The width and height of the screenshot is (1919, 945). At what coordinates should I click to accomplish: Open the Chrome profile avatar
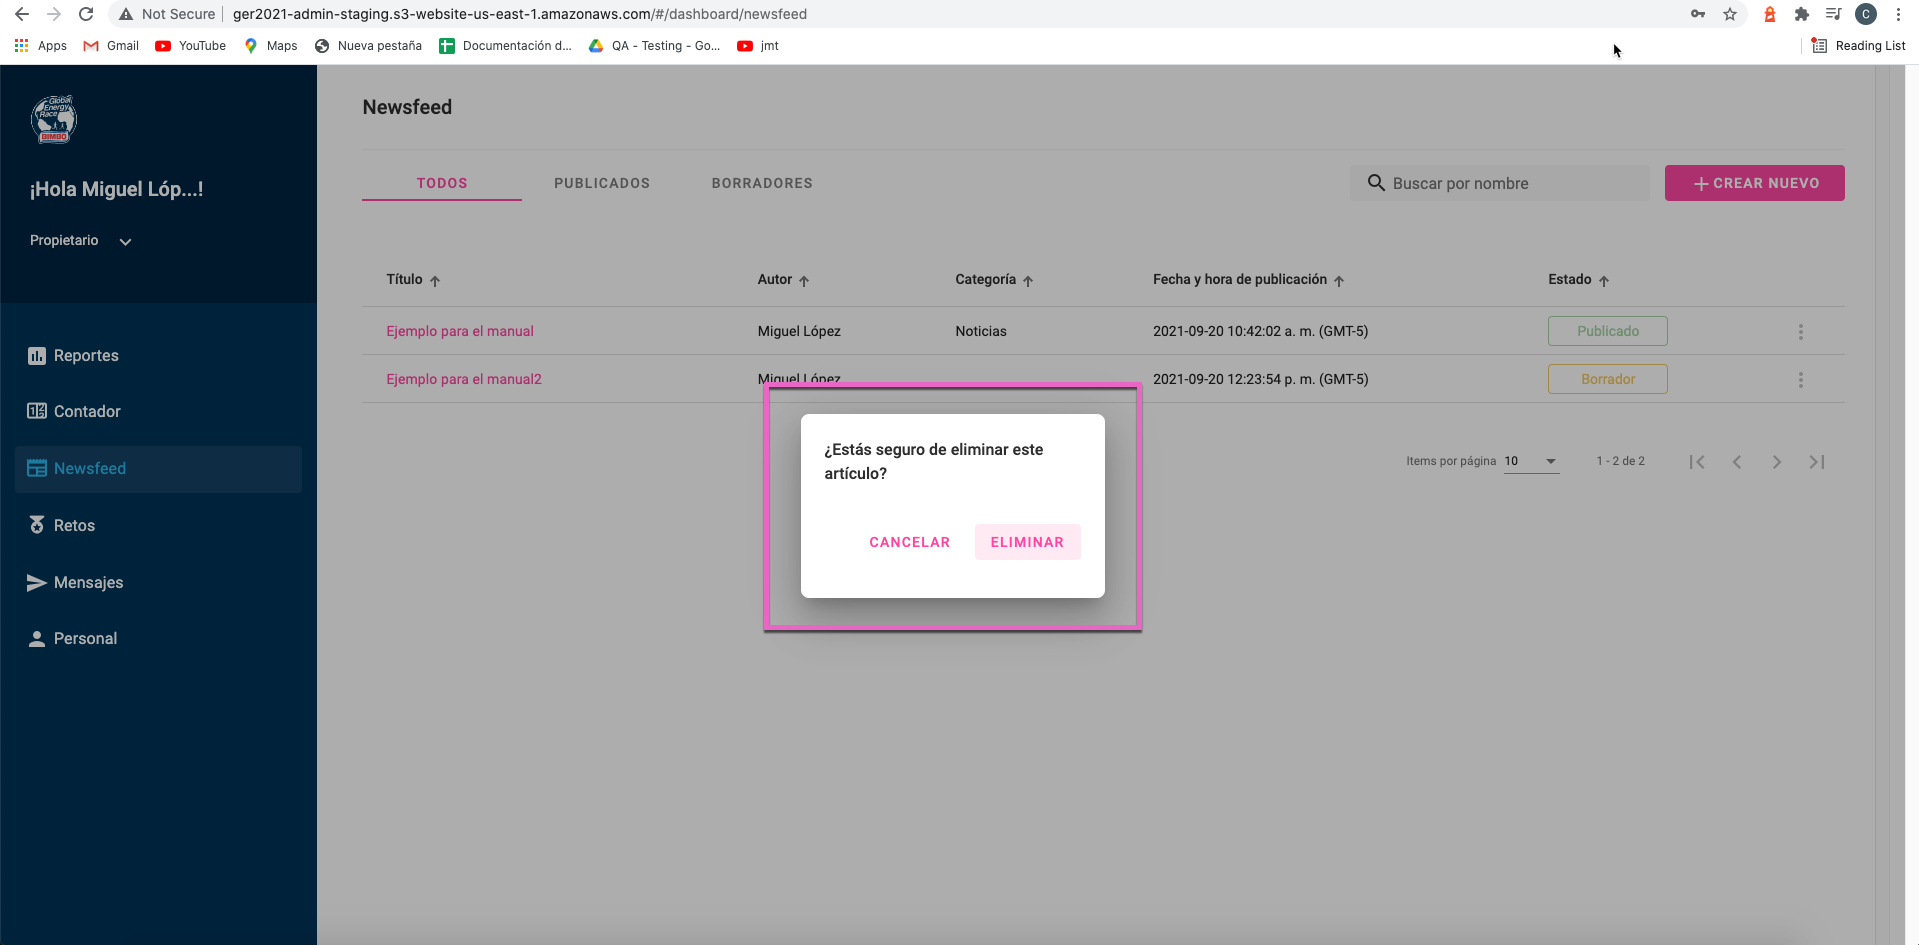(1866, 14)
